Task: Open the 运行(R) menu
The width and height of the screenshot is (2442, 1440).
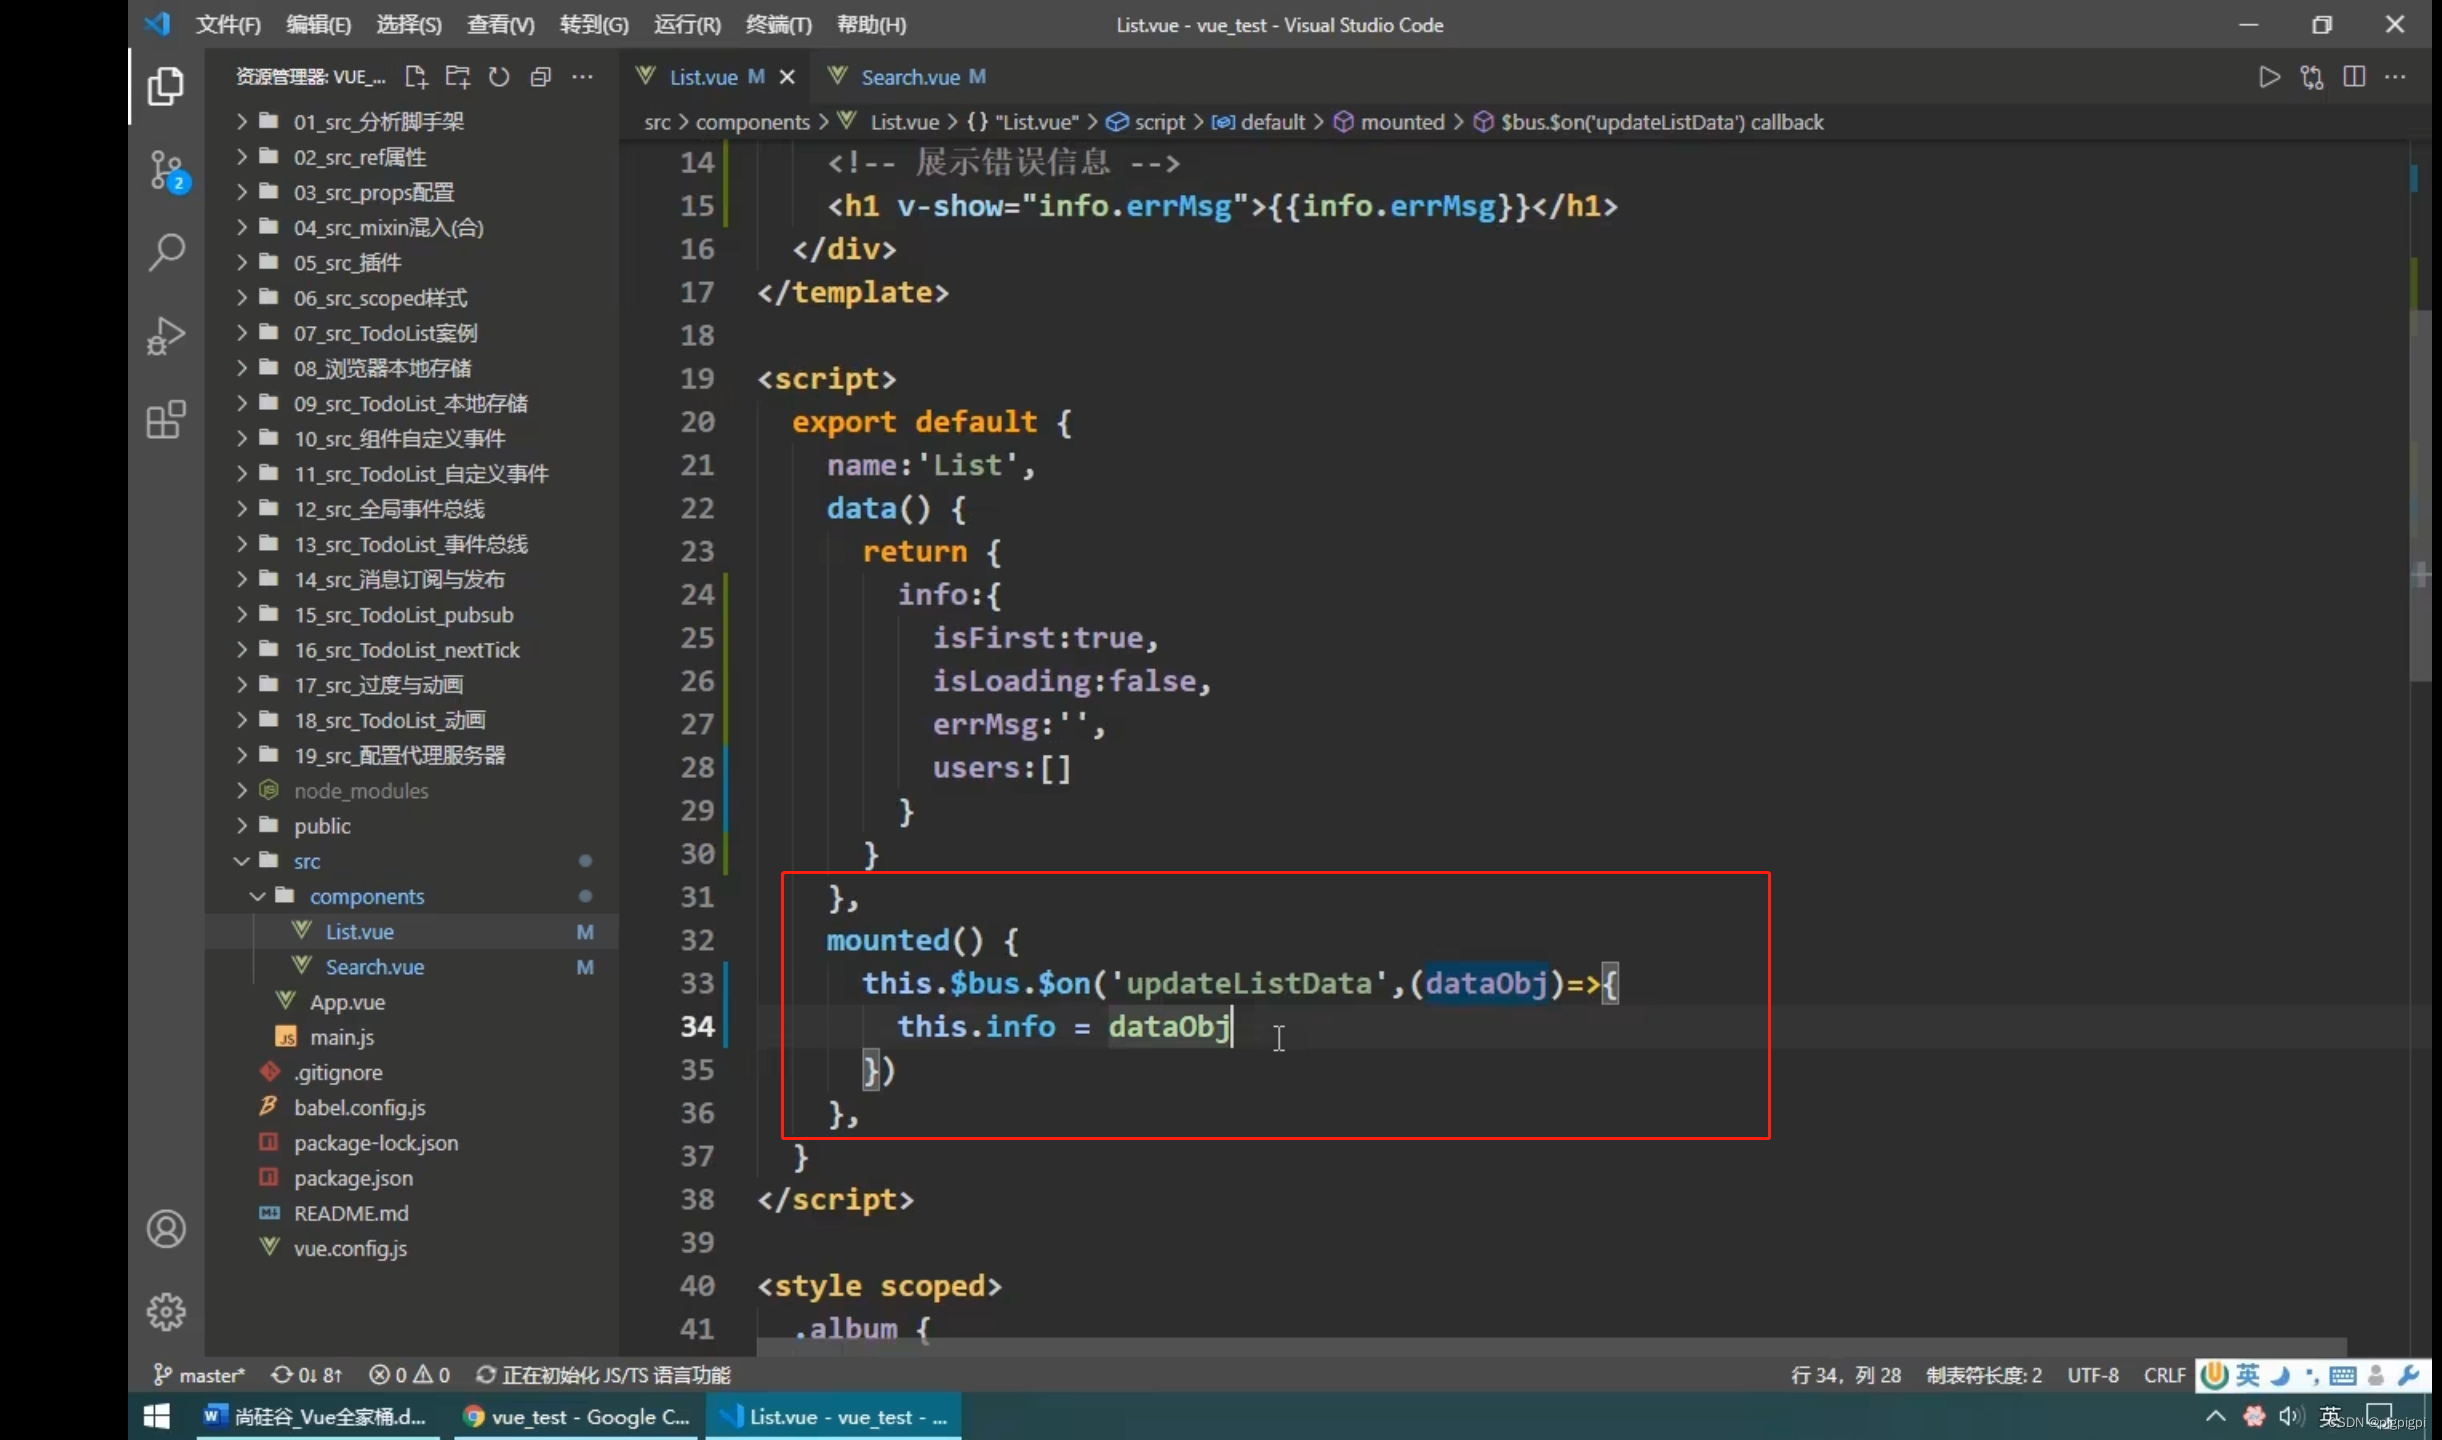Action: (687, 25)
